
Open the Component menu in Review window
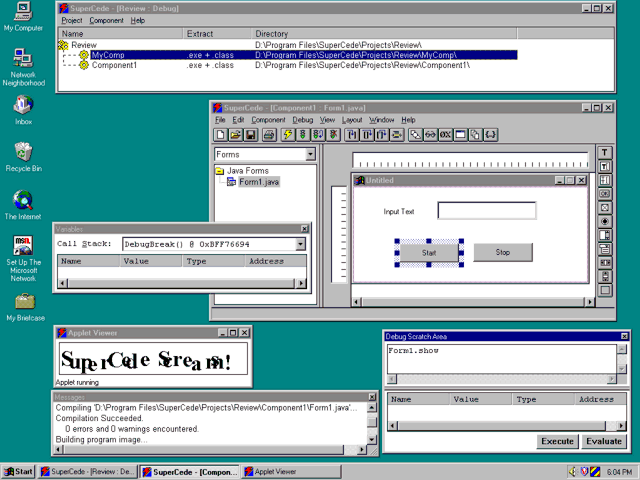pos(106,20)
